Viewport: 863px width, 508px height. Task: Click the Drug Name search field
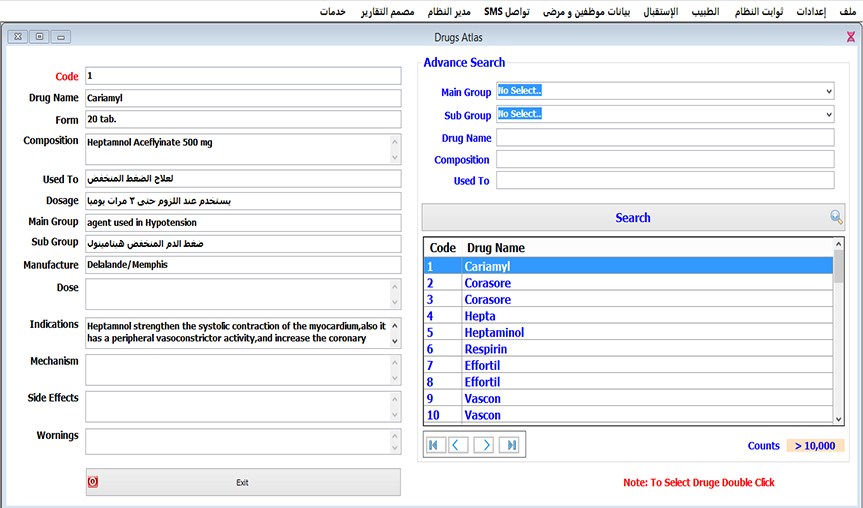[664, 138]
